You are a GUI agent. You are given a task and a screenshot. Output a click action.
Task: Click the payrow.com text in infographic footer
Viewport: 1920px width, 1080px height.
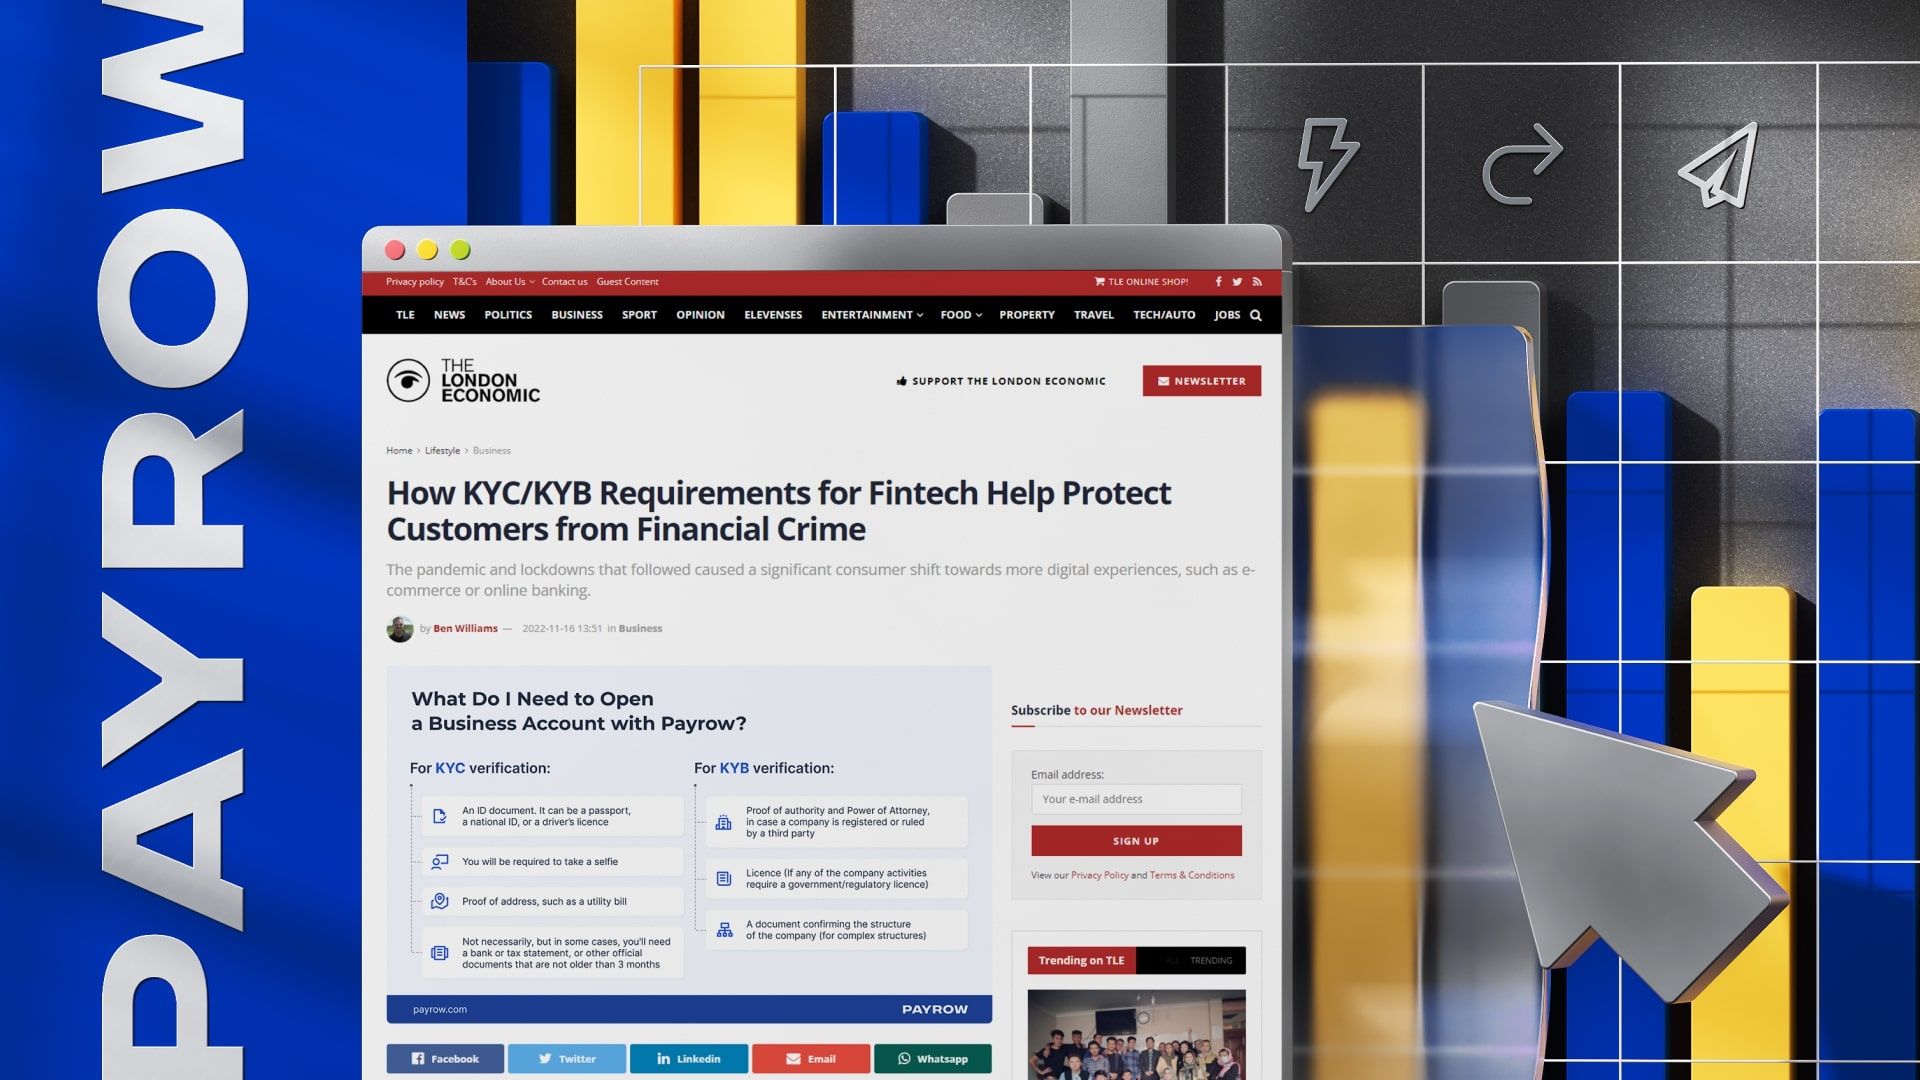point(440,1010)
